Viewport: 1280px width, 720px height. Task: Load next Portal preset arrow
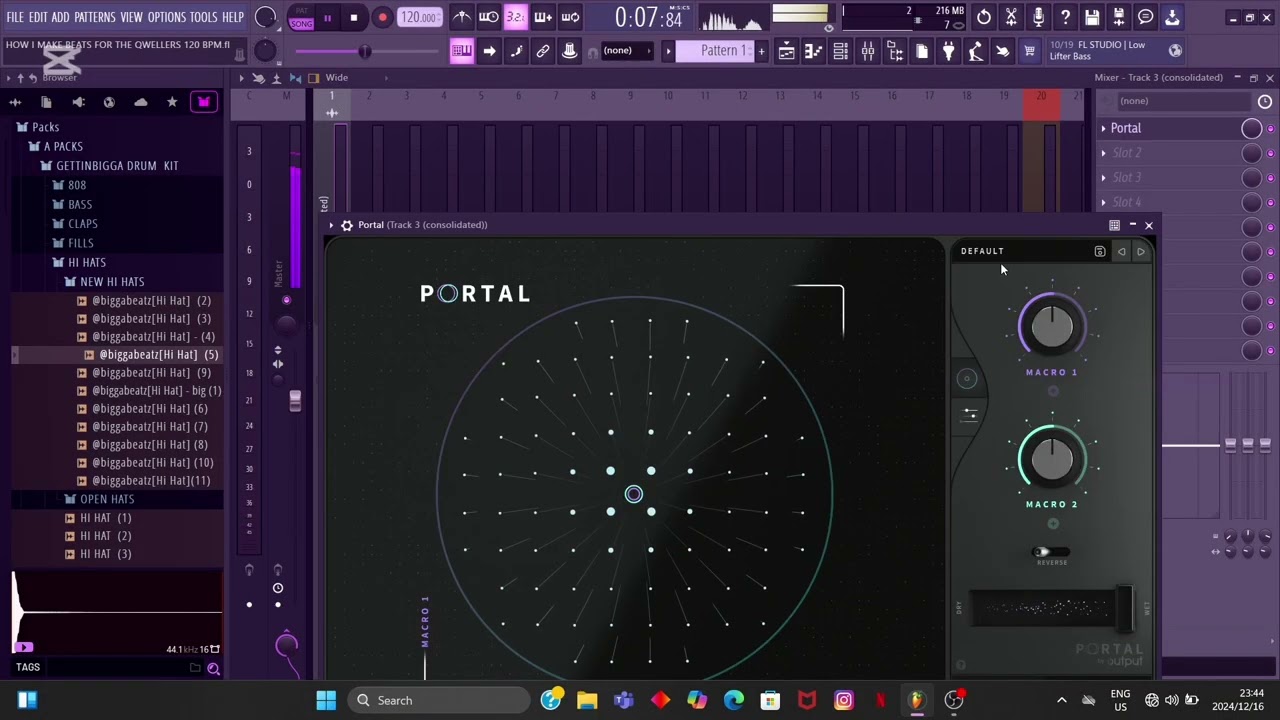[1140, 252]
